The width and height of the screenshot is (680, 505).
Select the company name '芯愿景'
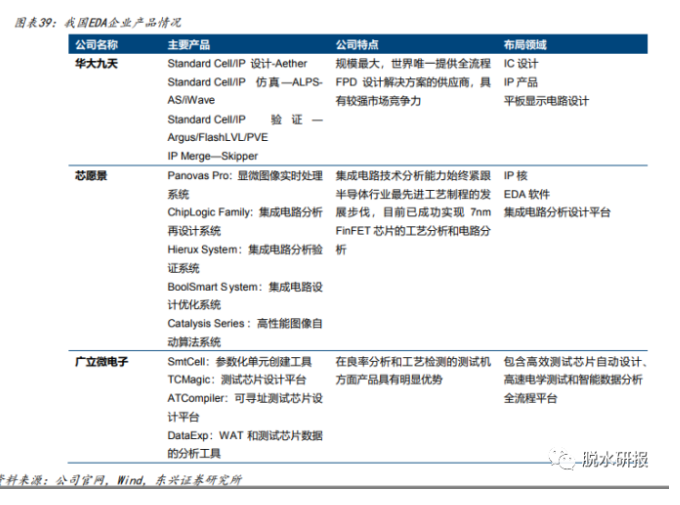click(91, 176)
